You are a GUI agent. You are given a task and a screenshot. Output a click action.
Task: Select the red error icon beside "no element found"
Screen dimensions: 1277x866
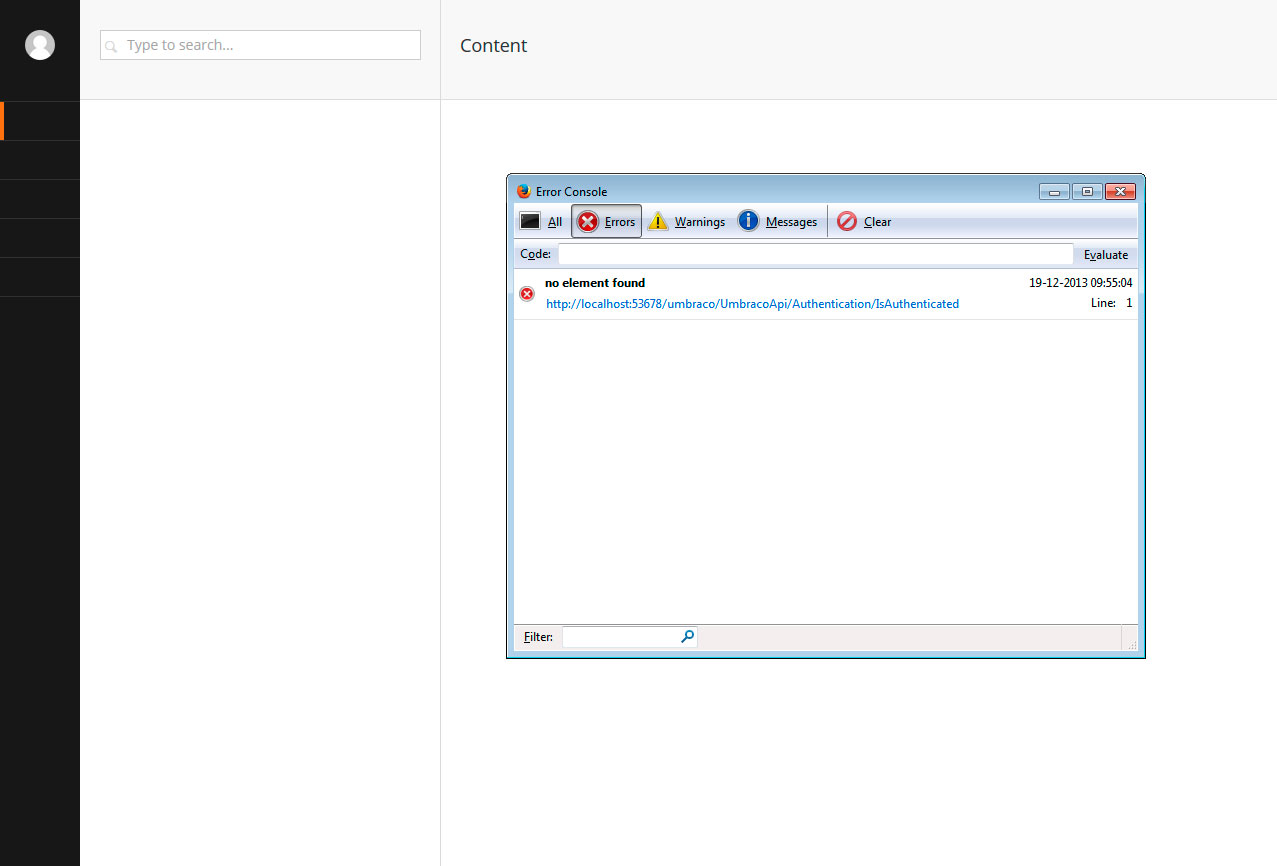tap(527, 293)
